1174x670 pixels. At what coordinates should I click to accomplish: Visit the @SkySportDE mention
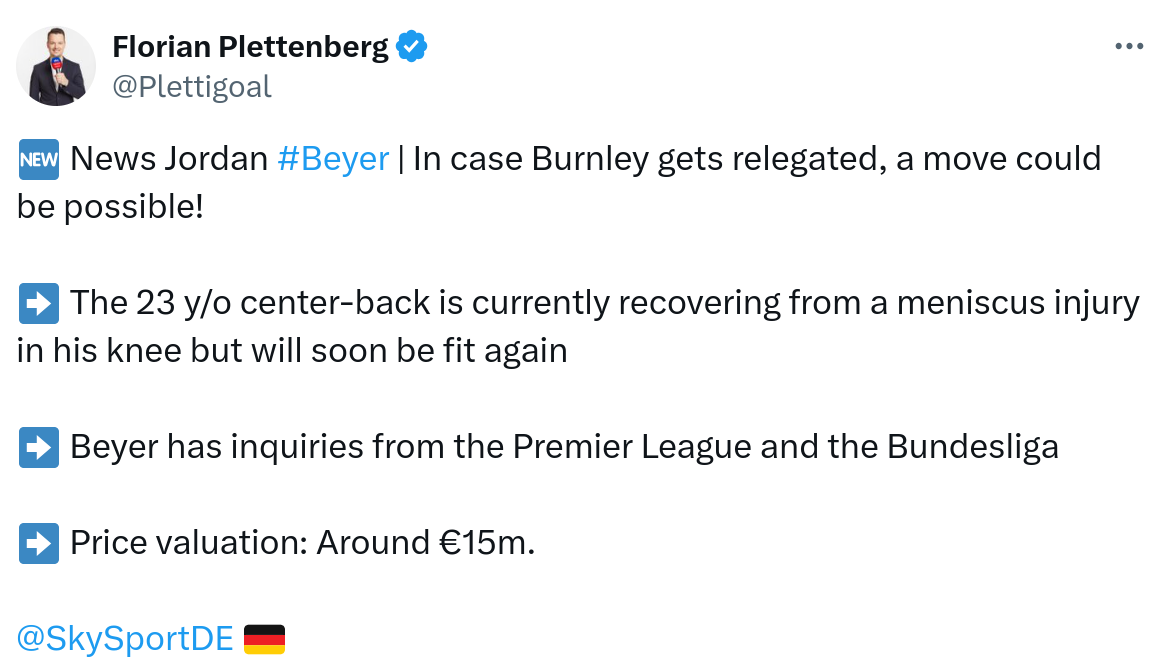click(x=125, y=638)
